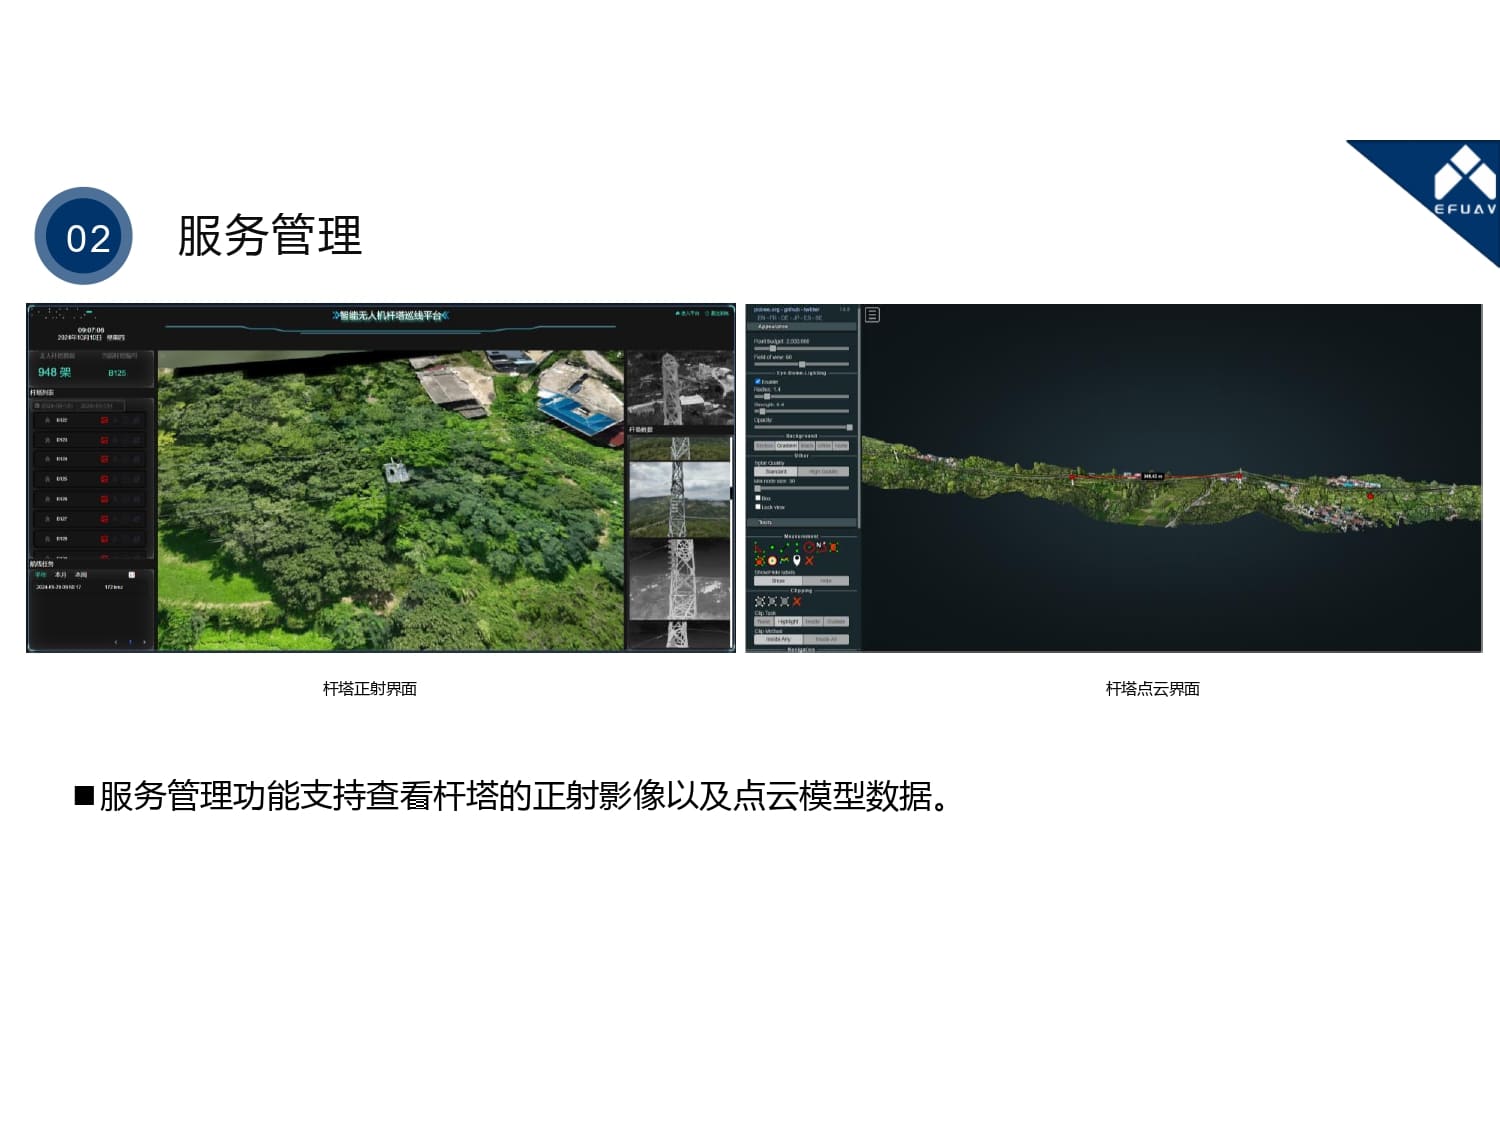Open the infrared tower image preview
Screen dimensions: 1500x1125
tap(679, 387)
